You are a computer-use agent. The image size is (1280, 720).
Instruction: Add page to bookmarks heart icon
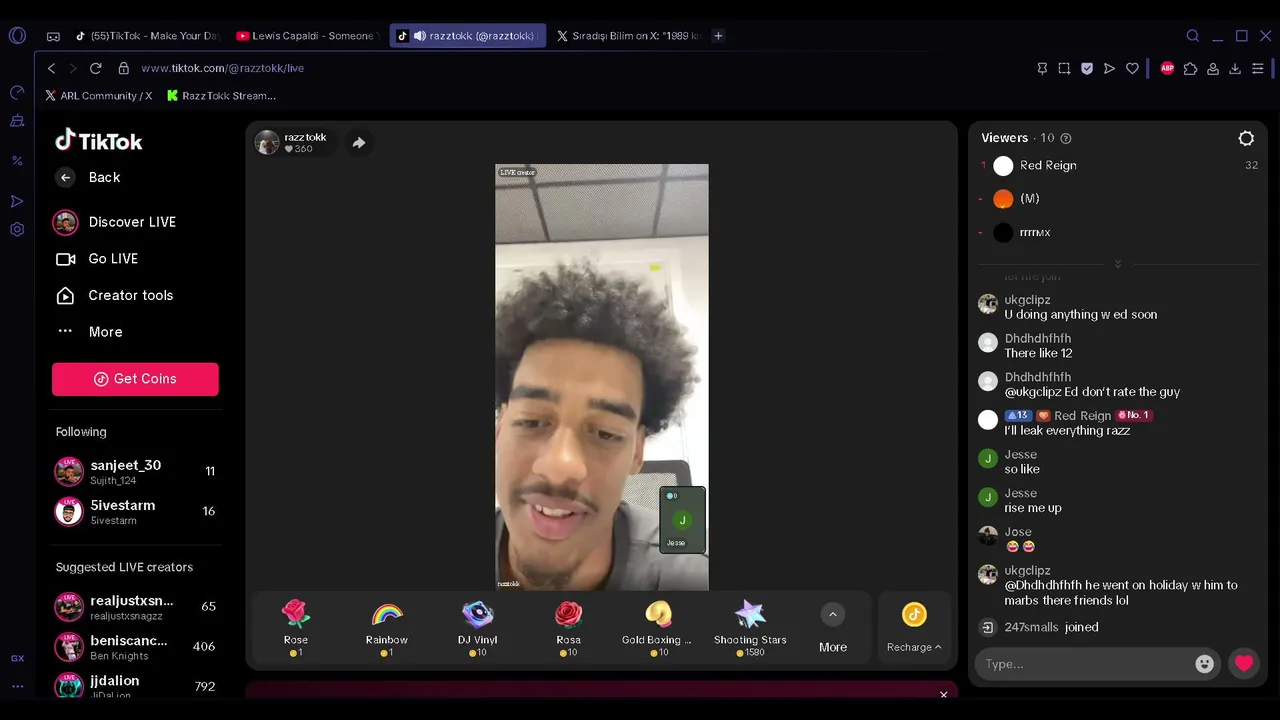point(1132,68)
